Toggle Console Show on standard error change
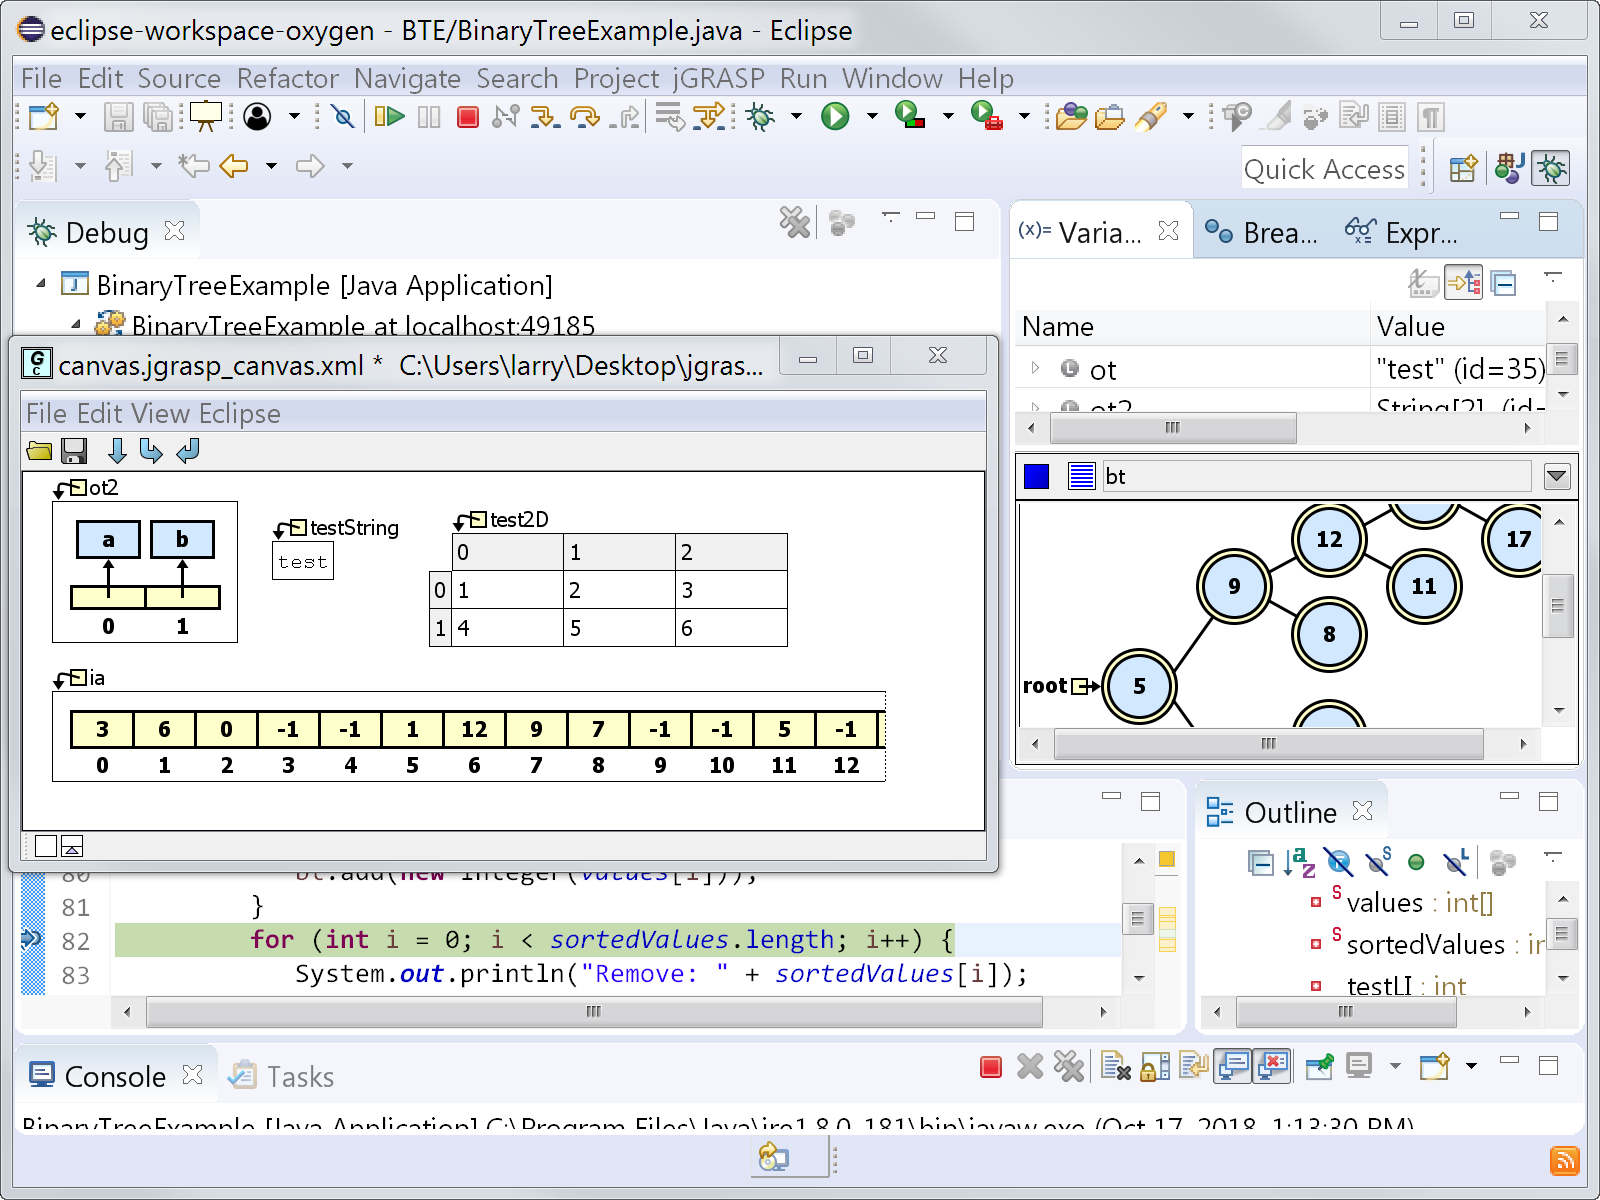Screen dimensions: 1600x1200 coord(1272,1067)
